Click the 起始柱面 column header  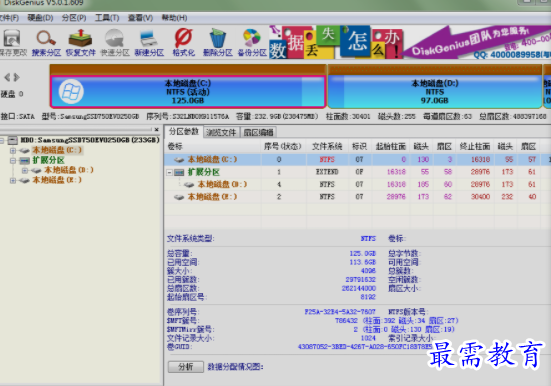390,146
